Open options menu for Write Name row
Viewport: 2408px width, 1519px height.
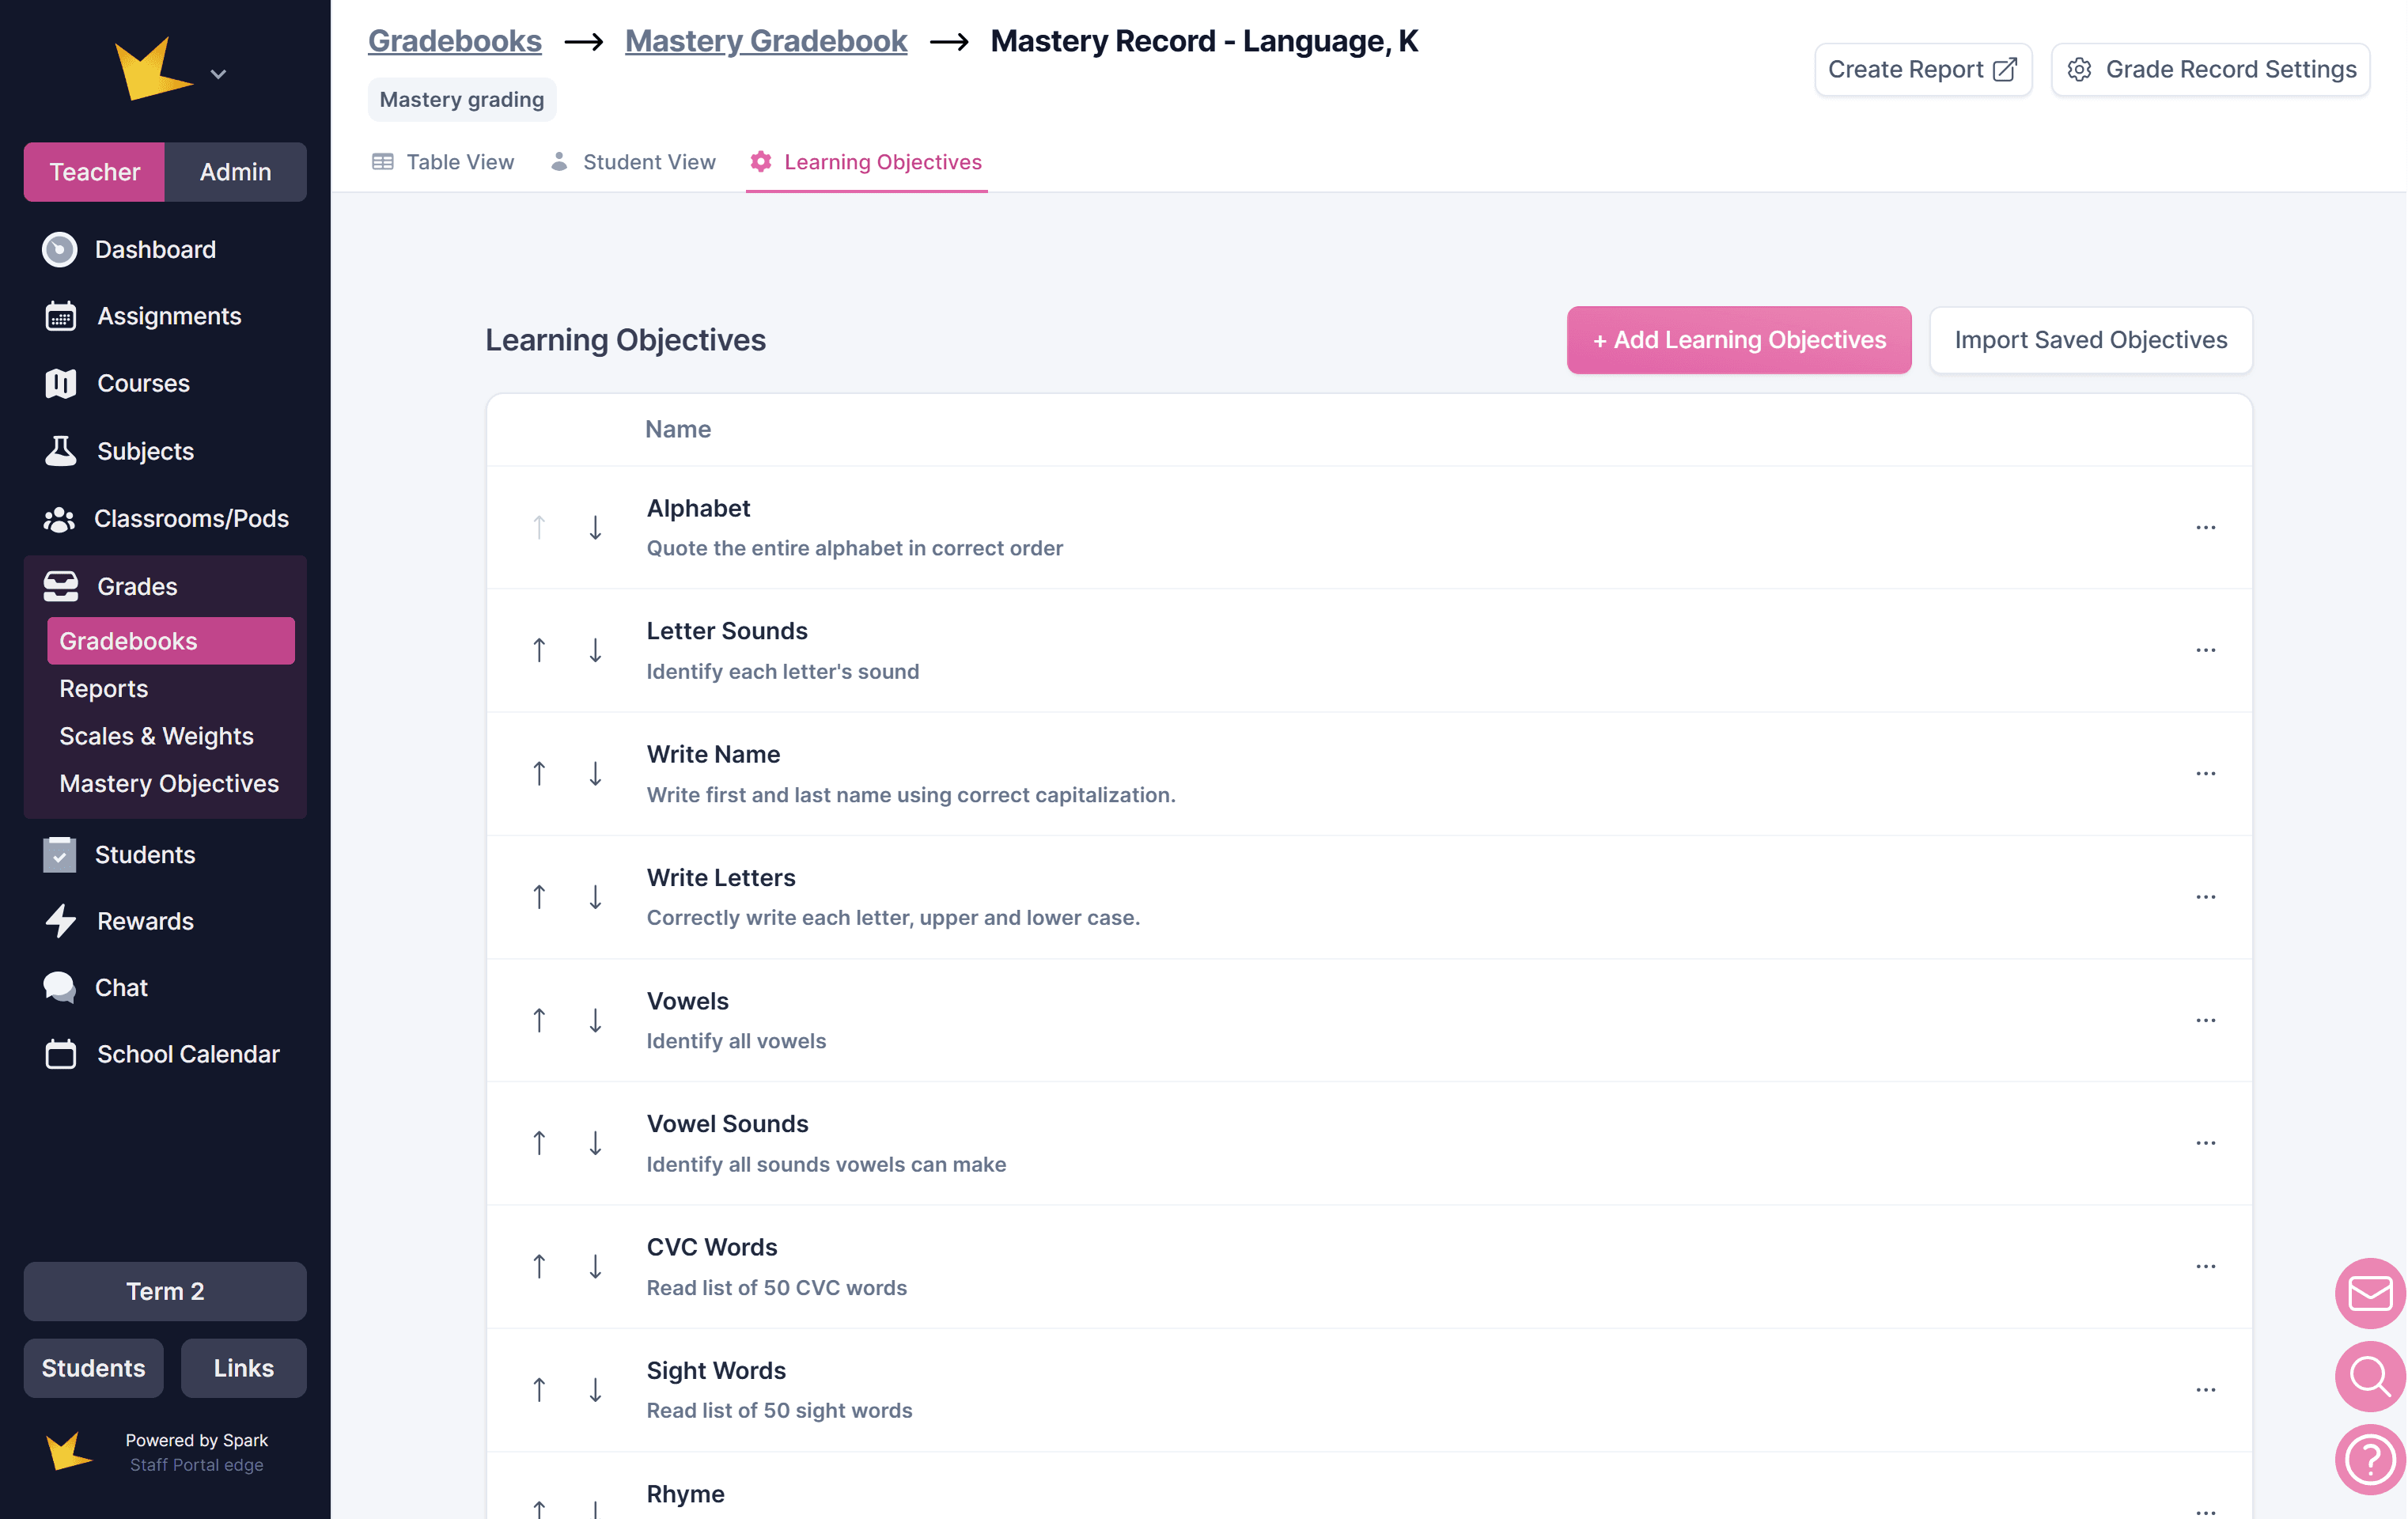click(2205, 774)
